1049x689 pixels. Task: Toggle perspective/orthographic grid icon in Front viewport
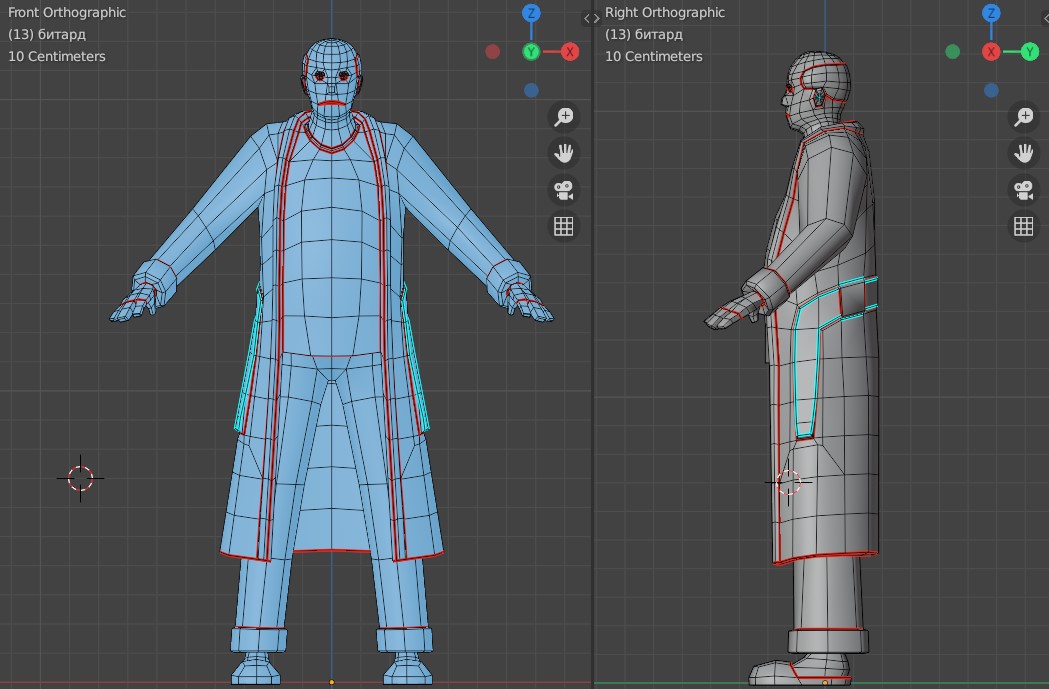(564, 226)
